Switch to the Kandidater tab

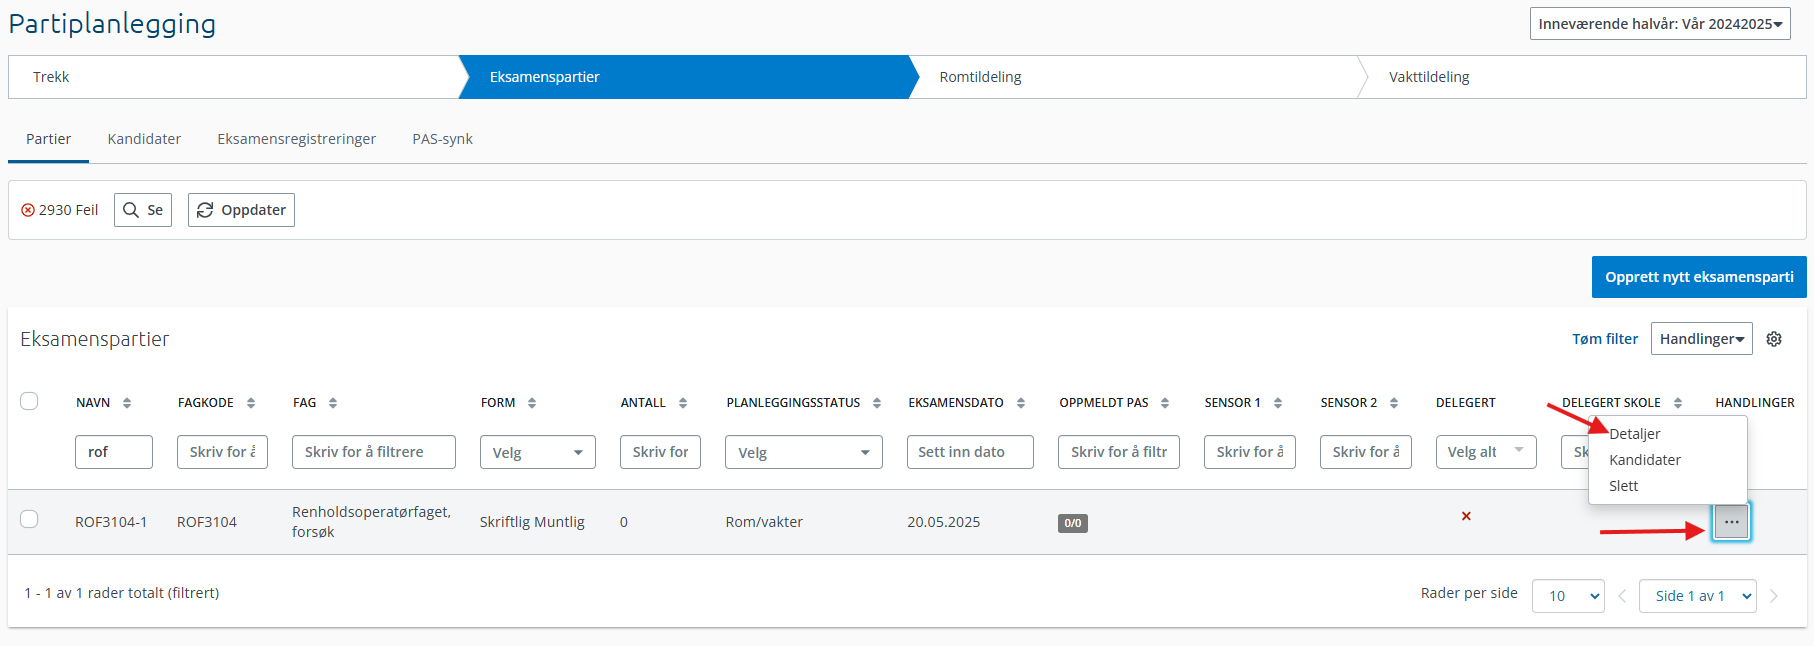(x=144, y=139)
